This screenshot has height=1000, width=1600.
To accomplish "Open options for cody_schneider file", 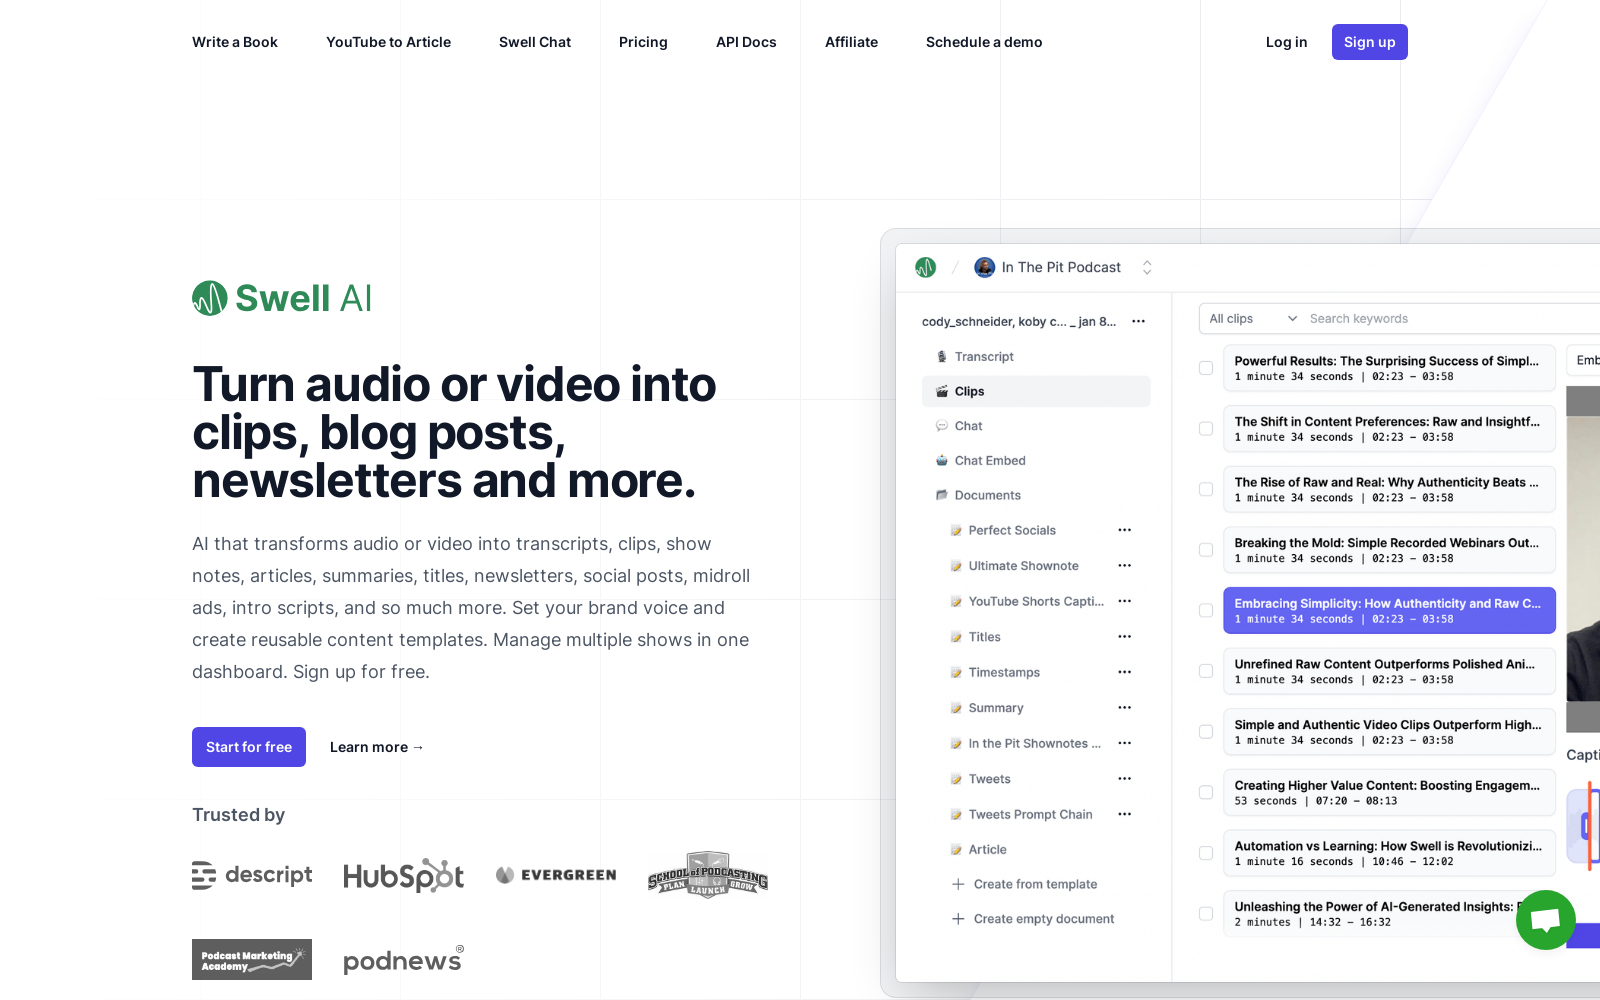I will [x=1138, y=321].
